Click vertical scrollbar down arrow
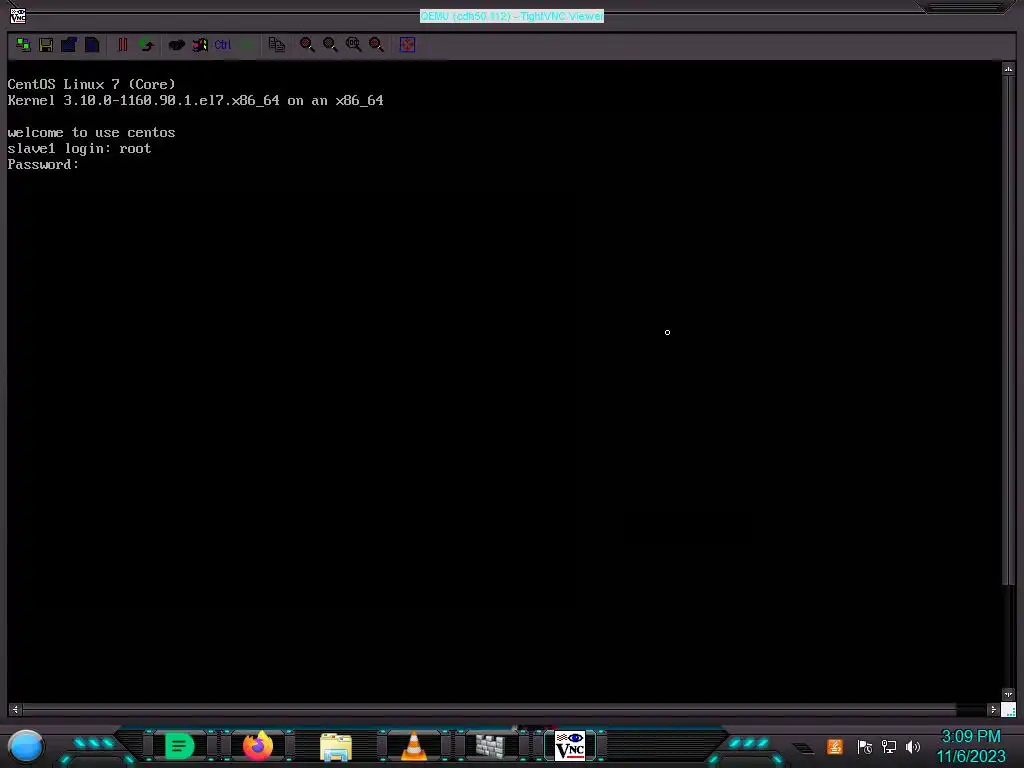This screenshot has height=768, width=1024. pos(1008,695)
